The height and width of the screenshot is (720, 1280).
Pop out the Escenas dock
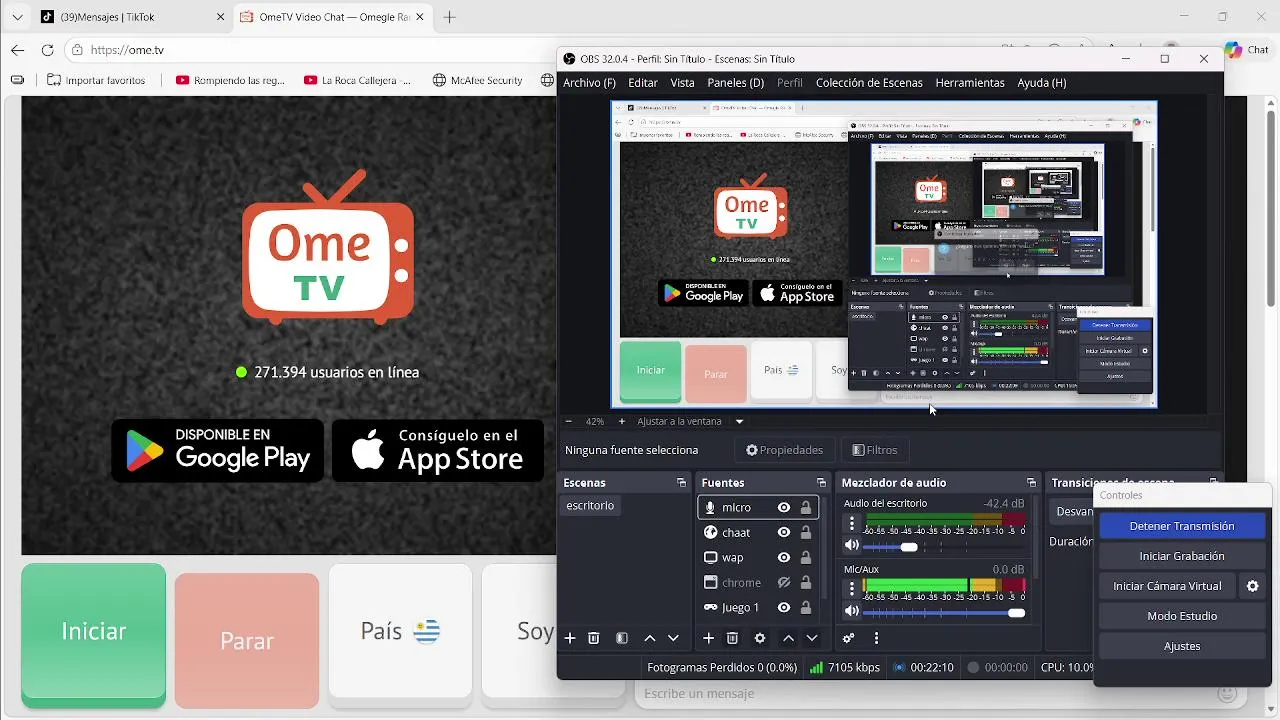point(681,483)
